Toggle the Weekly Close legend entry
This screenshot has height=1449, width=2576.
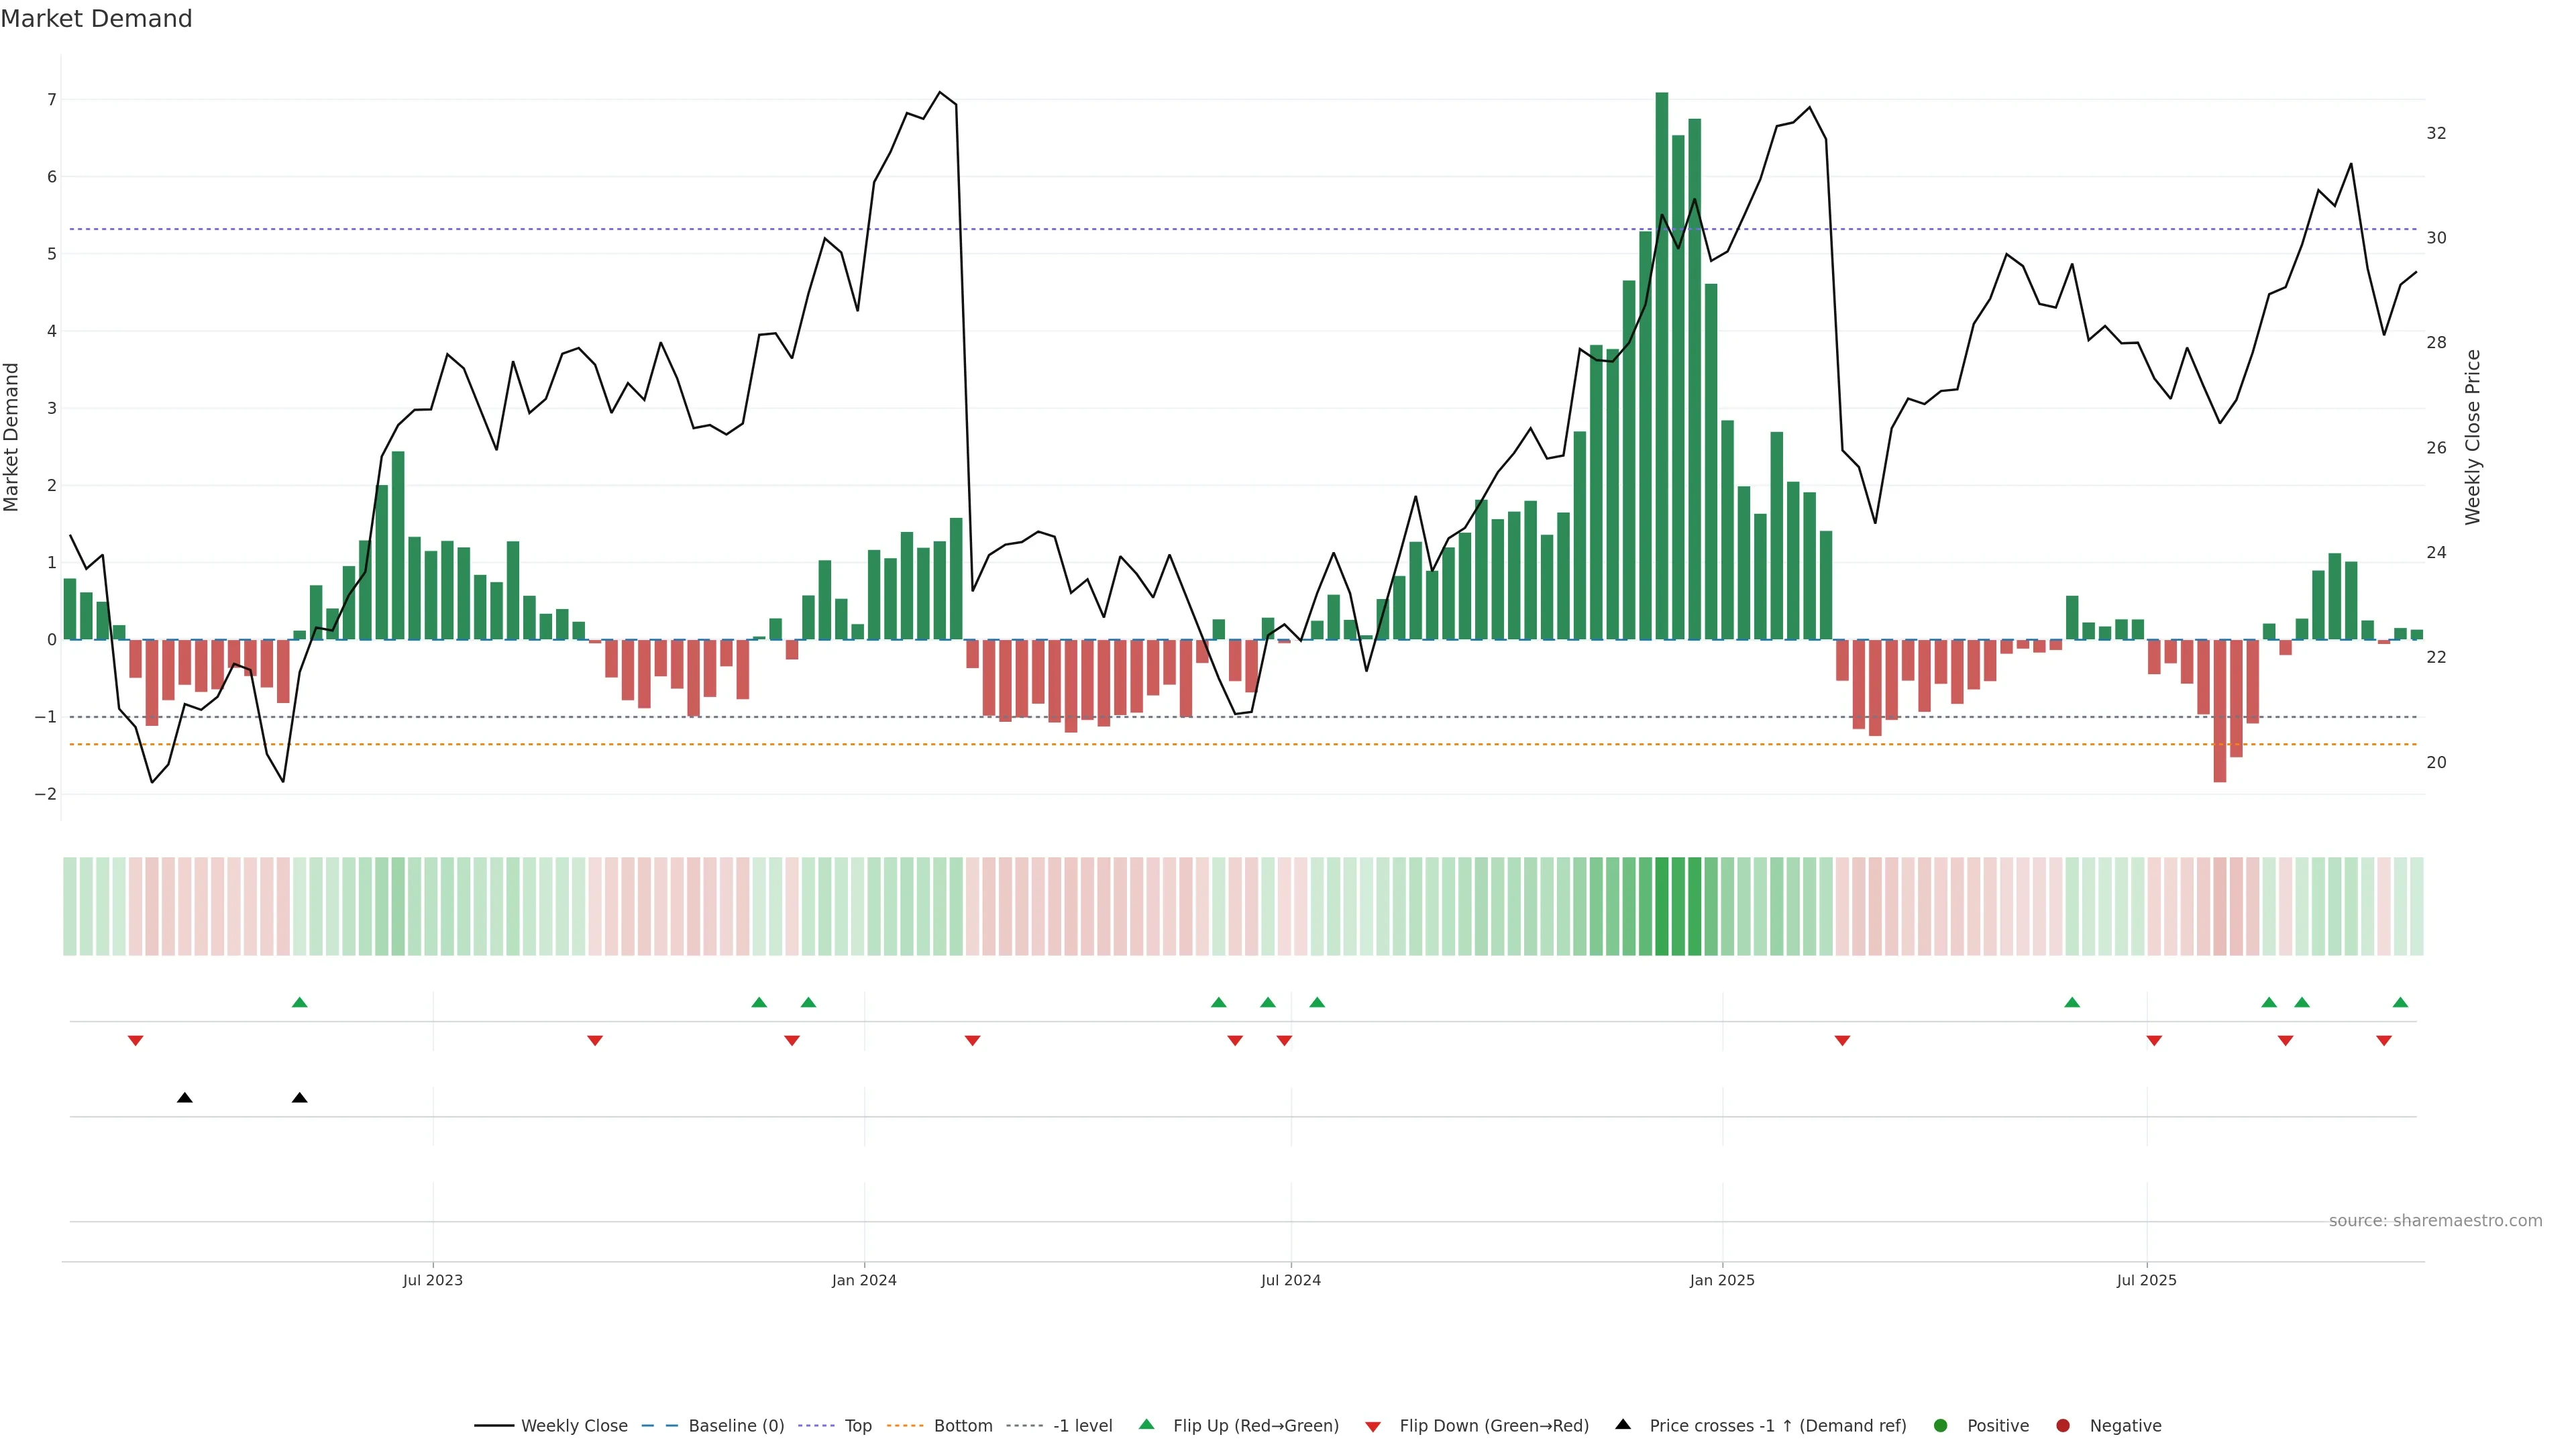tap(574, 1425)
